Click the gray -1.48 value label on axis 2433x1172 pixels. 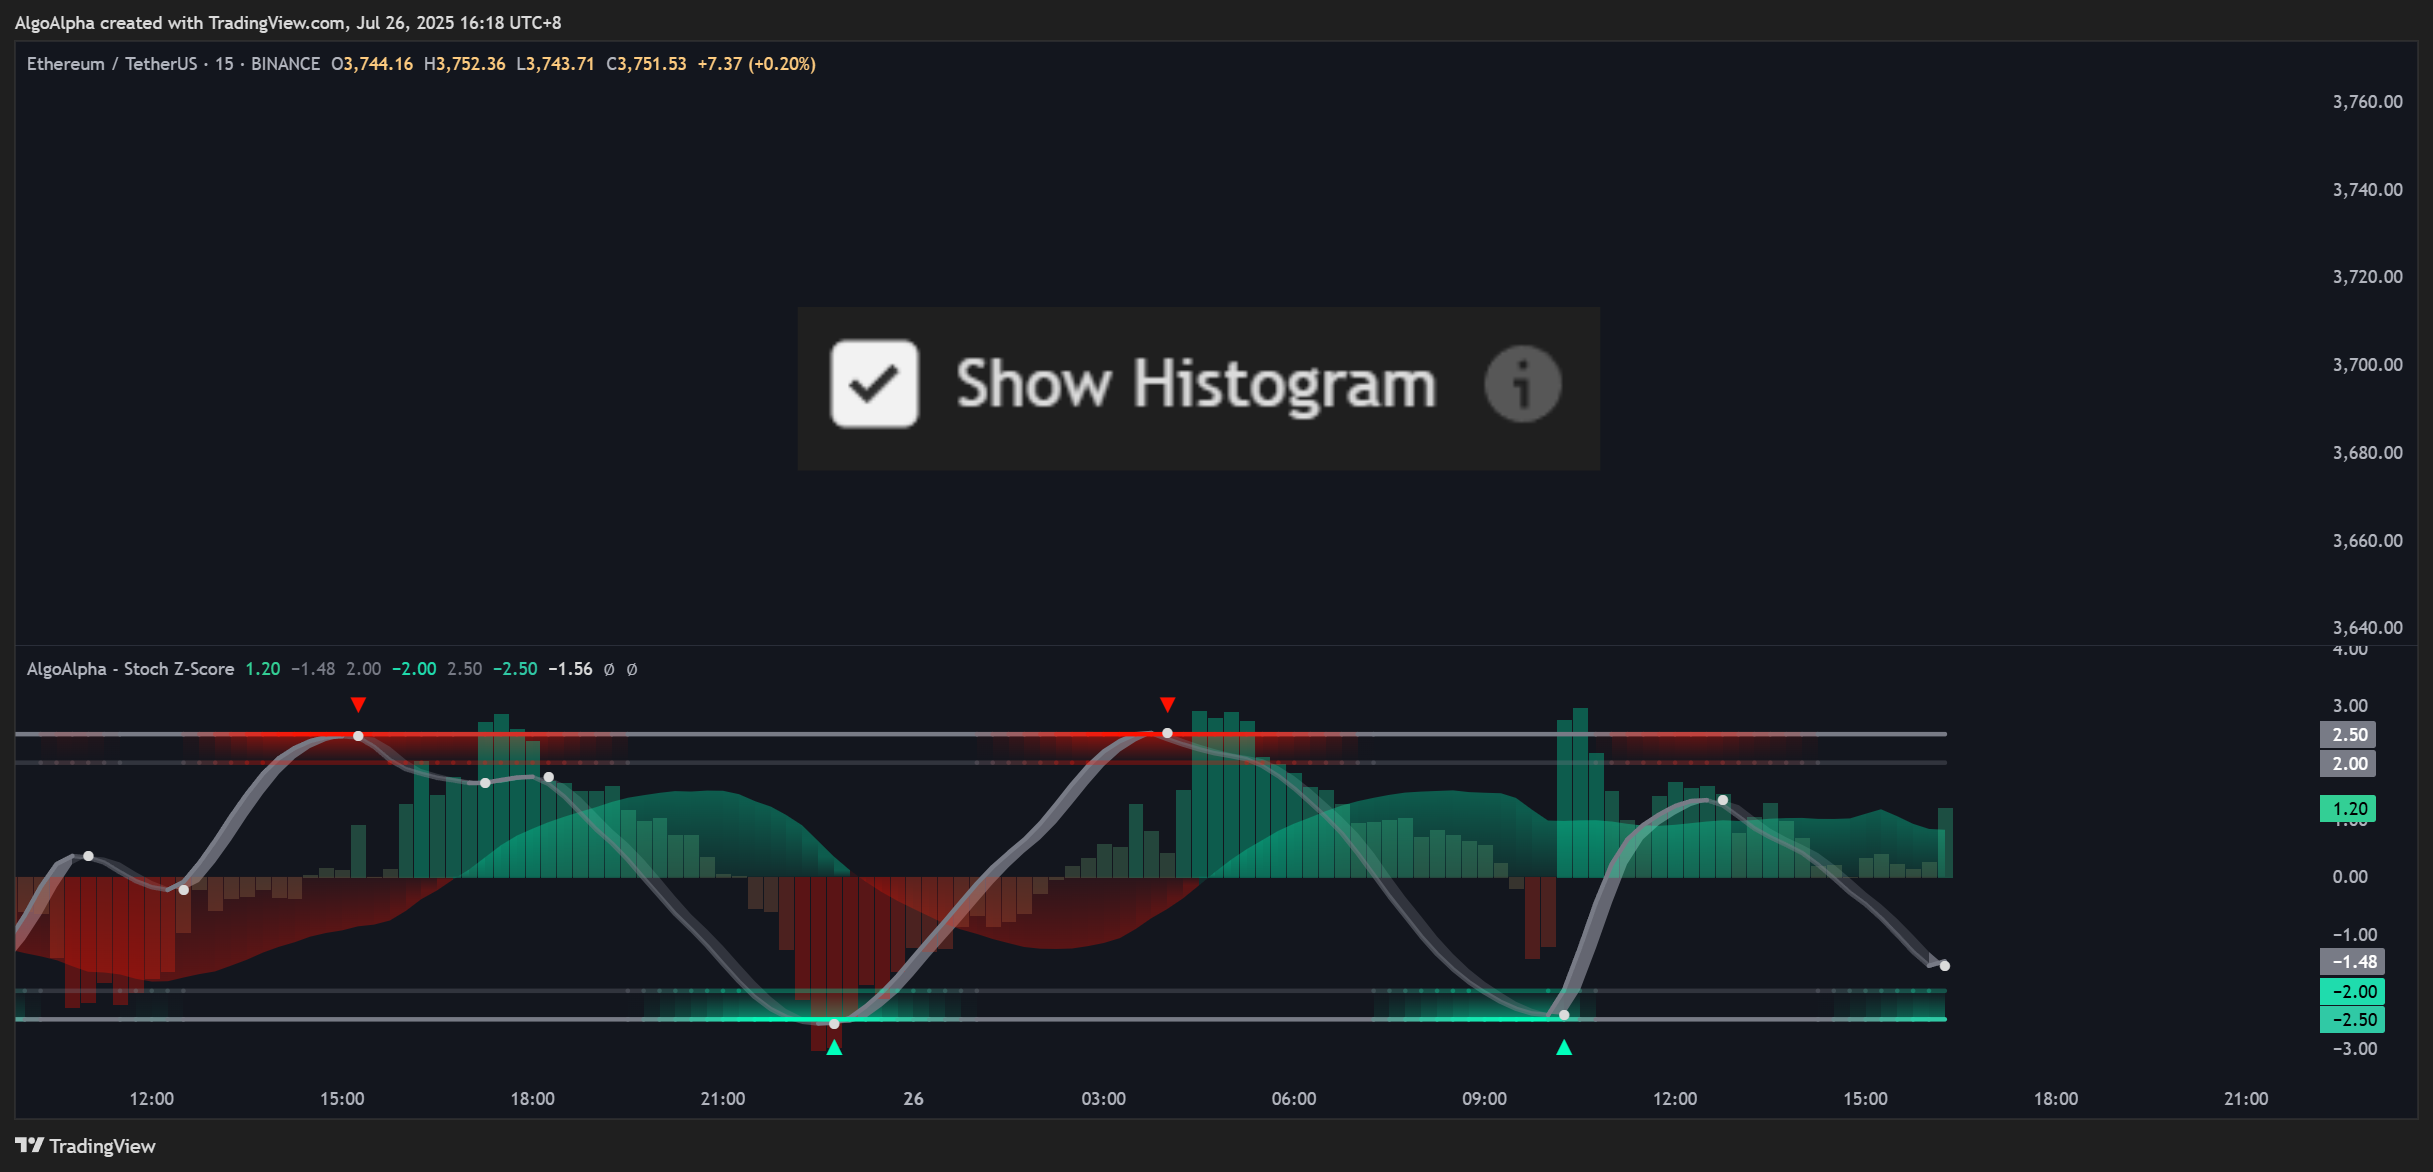click(x=2352, y=962)
